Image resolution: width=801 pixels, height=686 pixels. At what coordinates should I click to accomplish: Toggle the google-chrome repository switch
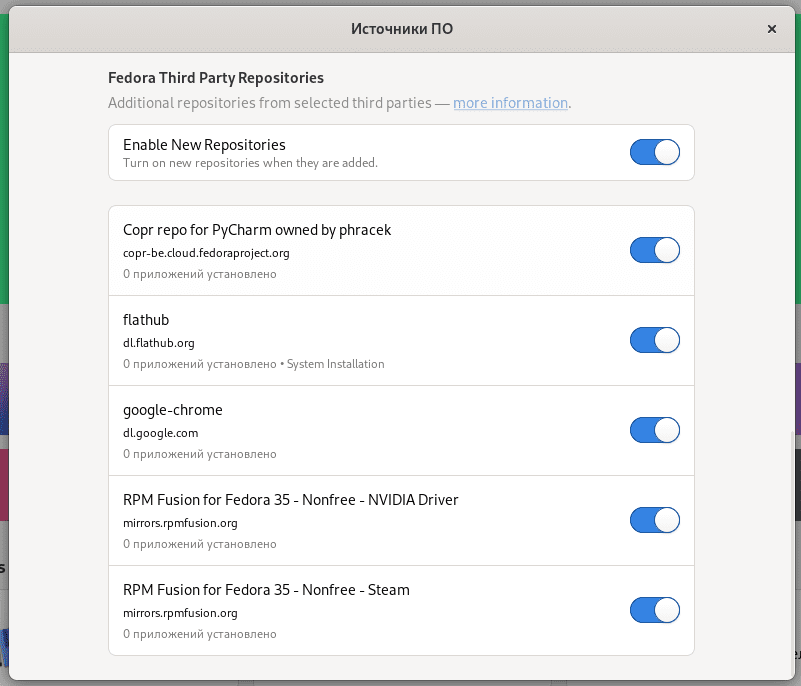point(654,430)
